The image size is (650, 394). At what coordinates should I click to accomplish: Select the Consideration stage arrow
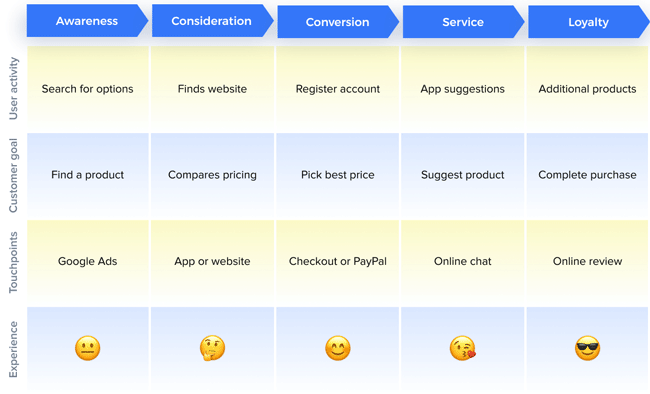click(213, 21)
